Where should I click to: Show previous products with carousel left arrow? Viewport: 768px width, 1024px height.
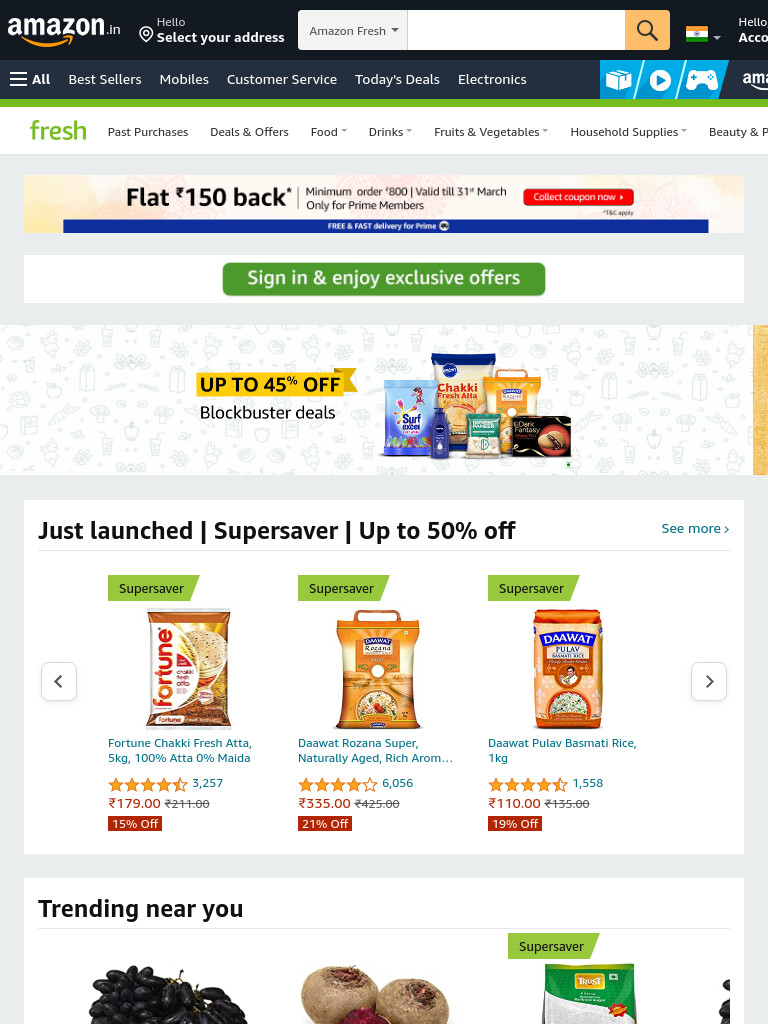point(59,681)
